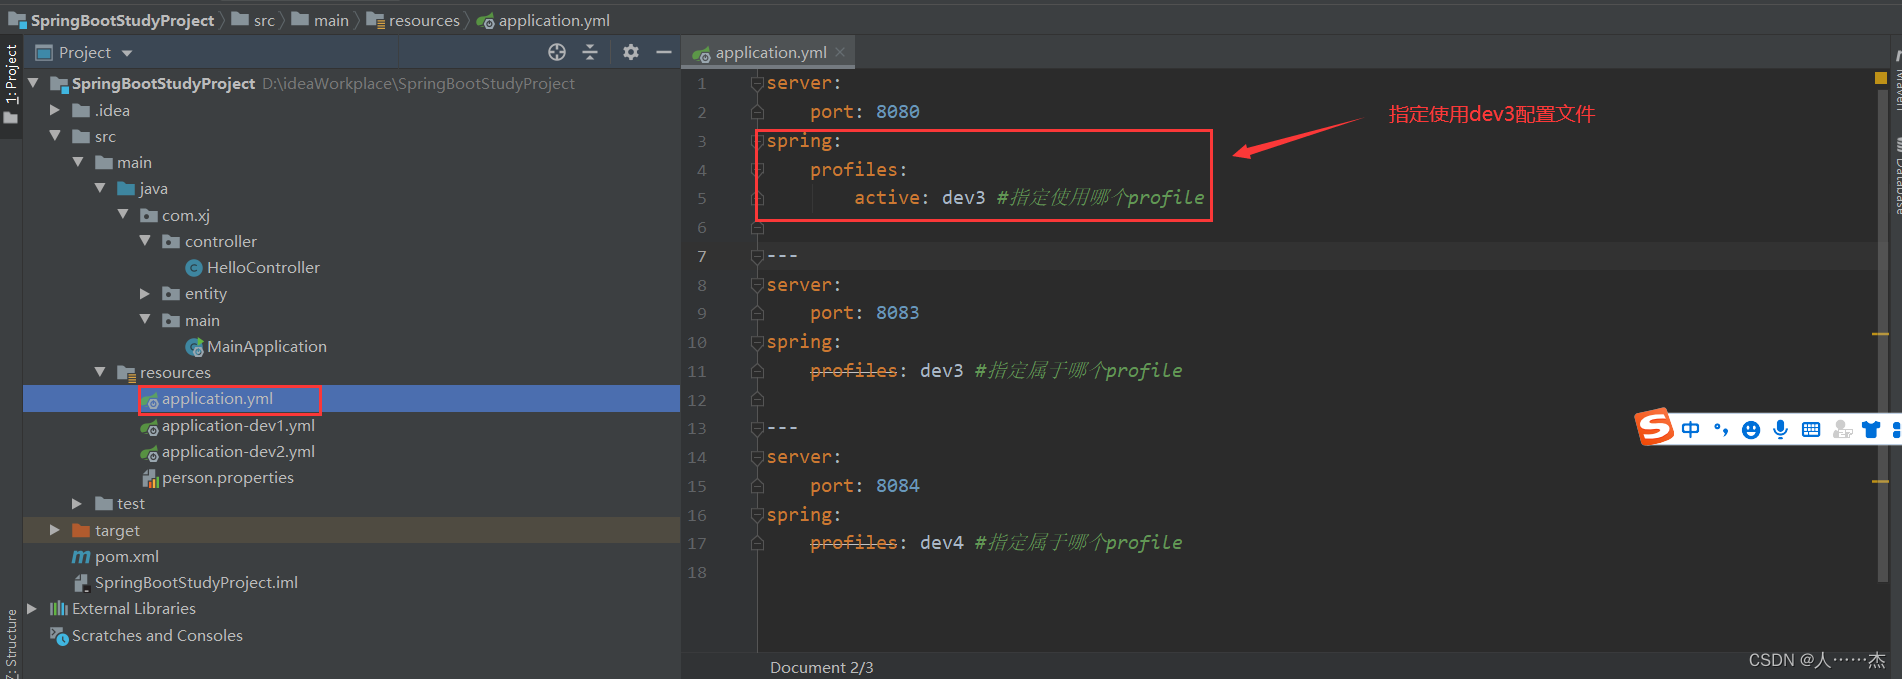Select the application.yml editor tab
Viewport: 1902px width, 679px height.
click(x=769, y=52)
